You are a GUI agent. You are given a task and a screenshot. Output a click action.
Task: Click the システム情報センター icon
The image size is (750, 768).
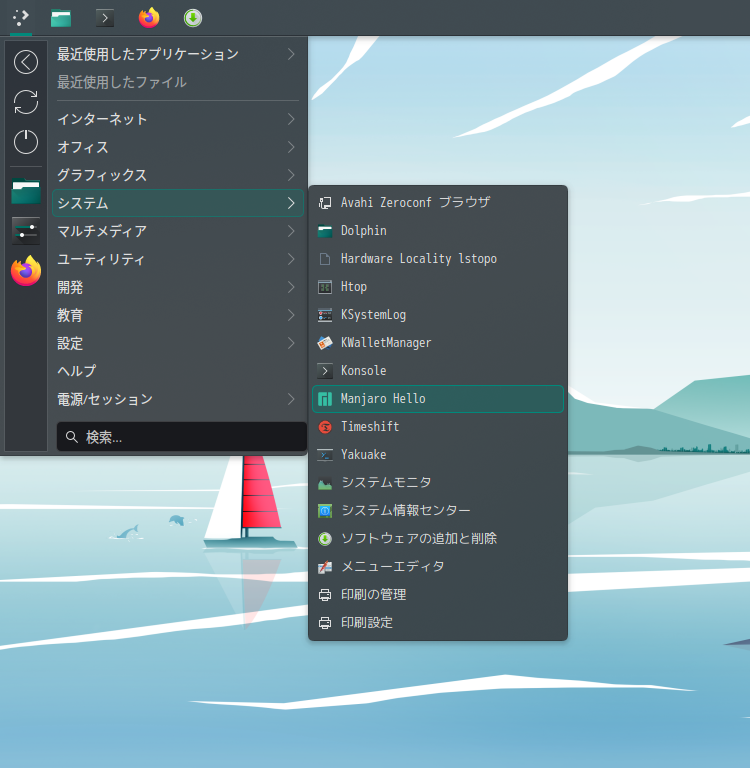click(325, 511)
